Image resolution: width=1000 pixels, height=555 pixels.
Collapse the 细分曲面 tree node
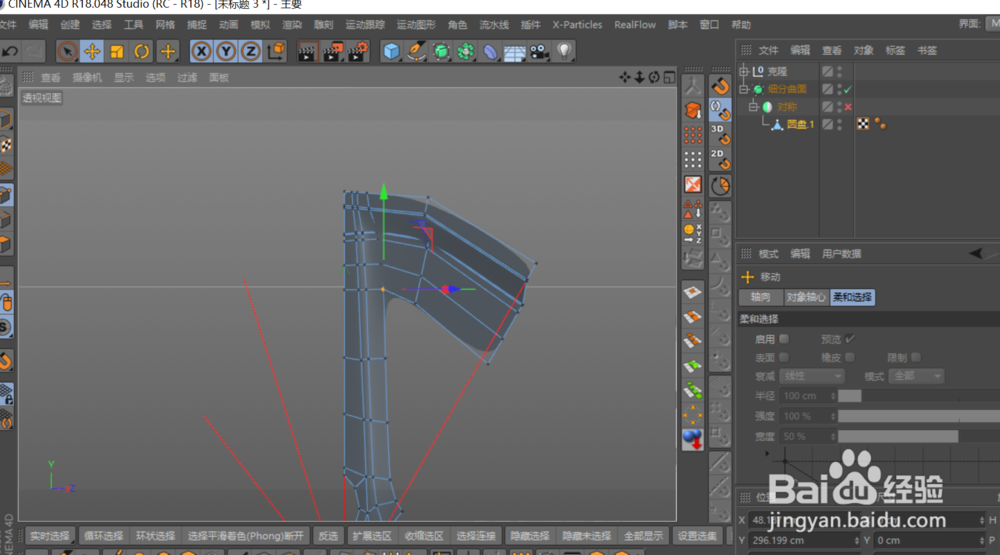(x=744, y=89)
